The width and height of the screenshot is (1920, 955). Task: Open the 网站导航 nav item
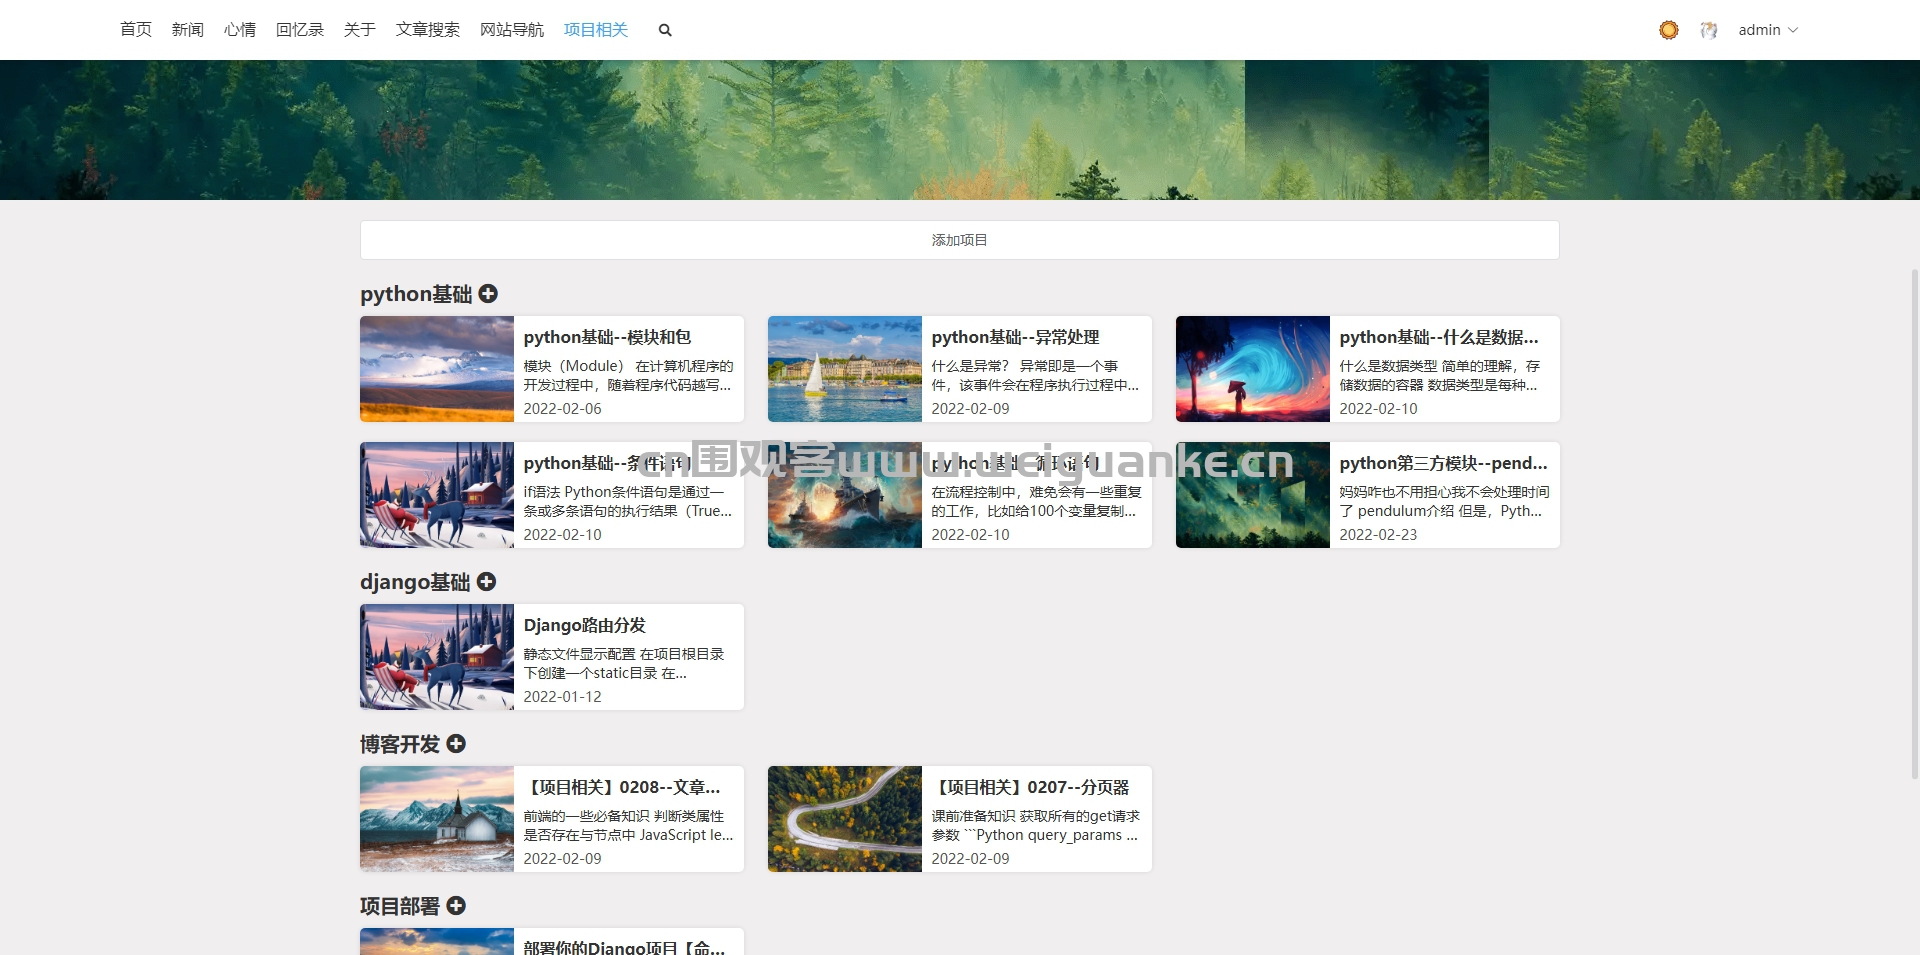click(512, 30)
